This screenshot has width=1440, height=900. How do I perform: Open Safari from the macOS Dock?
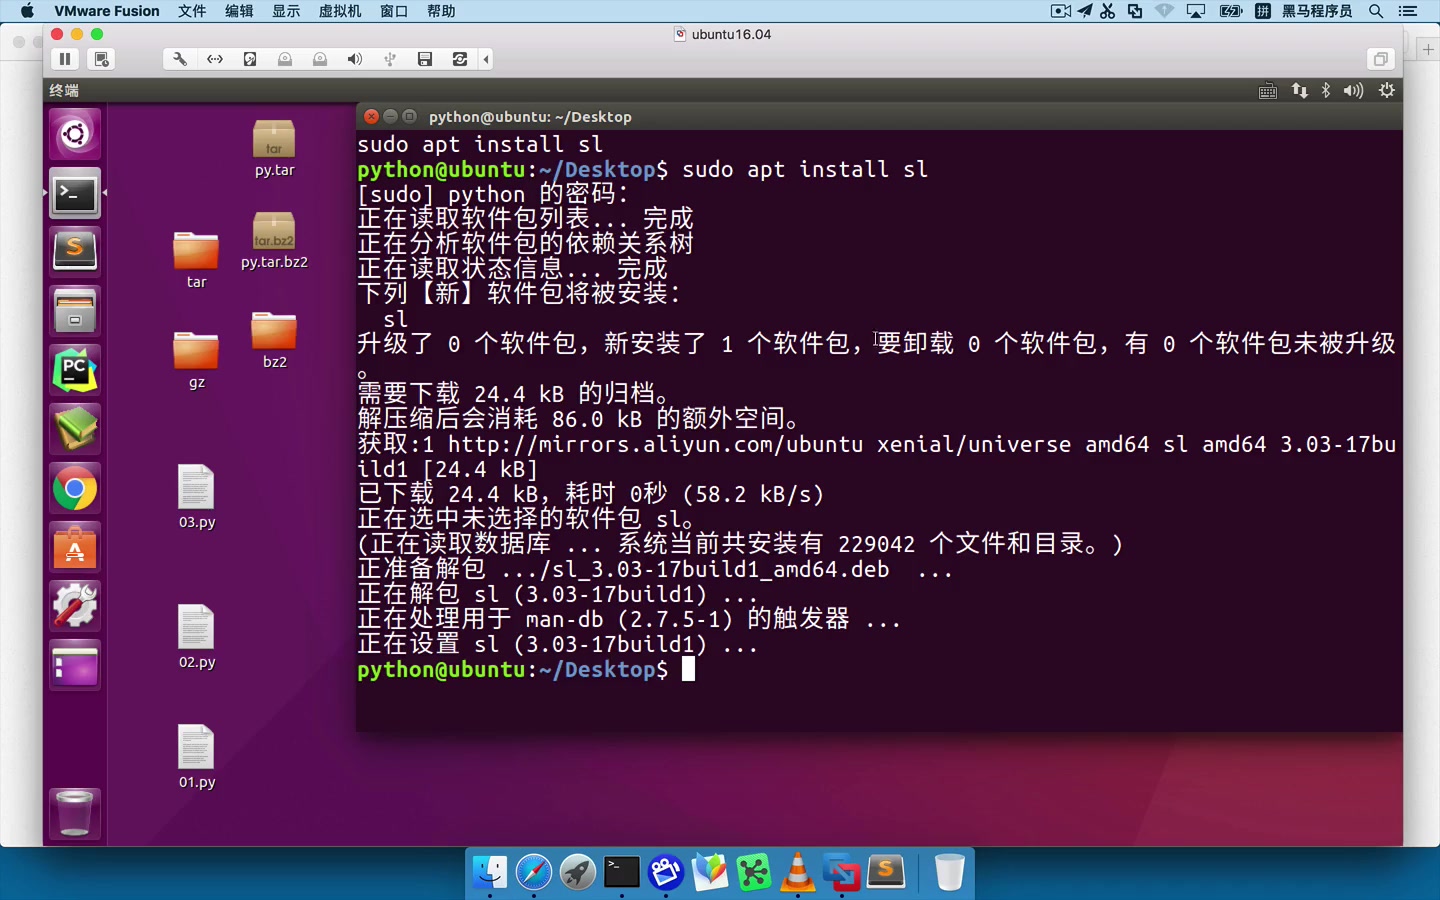pos(534,872)
